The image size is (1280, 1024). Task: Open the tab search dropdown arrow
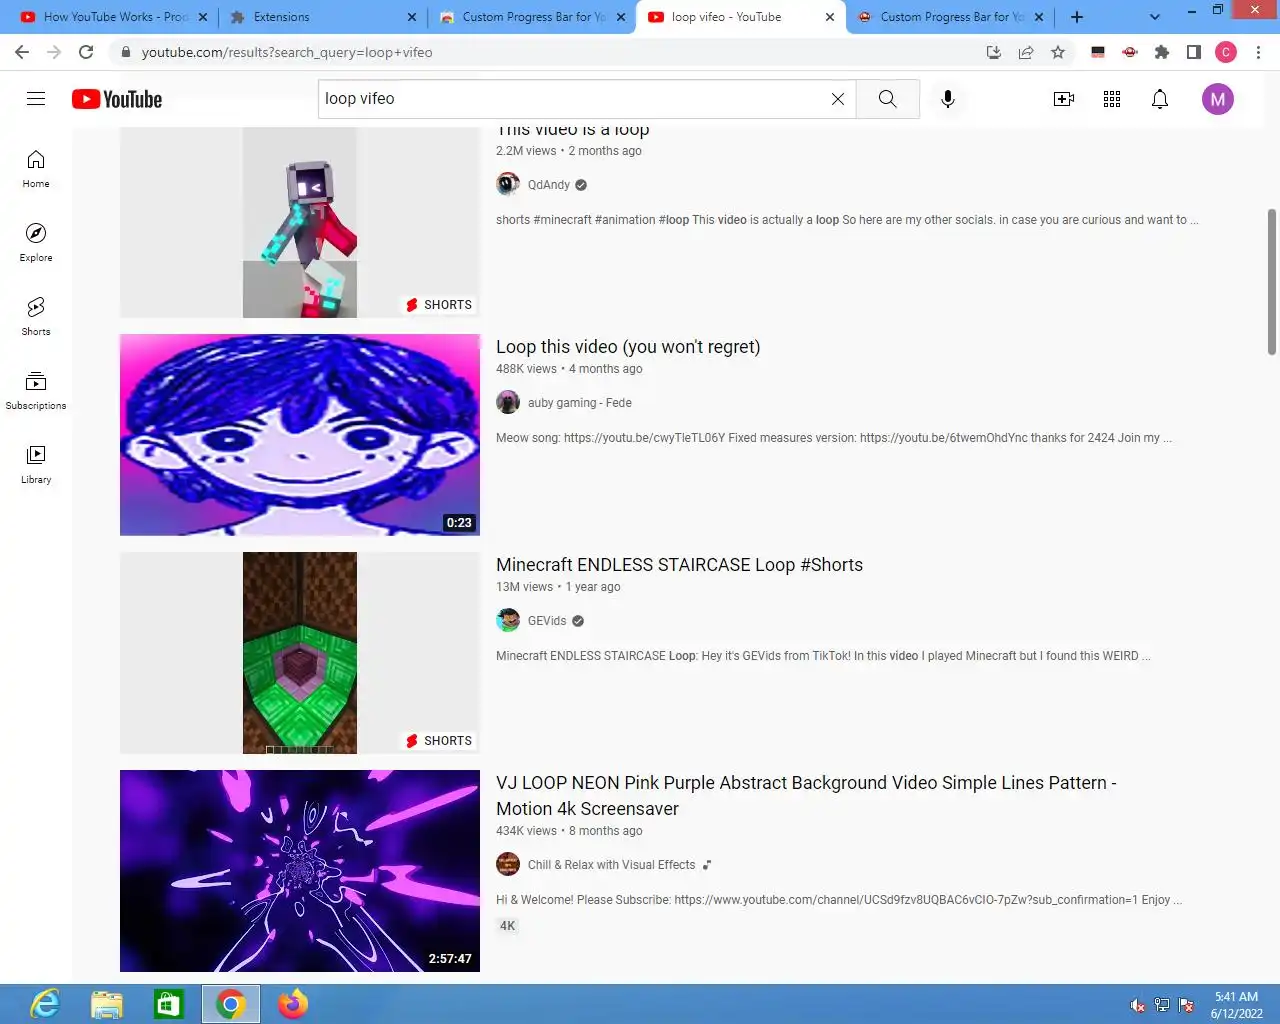1155,17
